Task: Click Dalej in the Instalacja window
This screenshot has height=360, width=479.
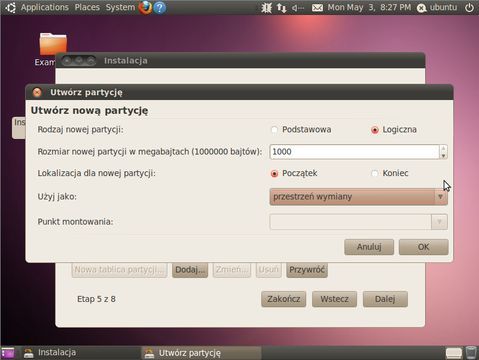Action: 385,299
